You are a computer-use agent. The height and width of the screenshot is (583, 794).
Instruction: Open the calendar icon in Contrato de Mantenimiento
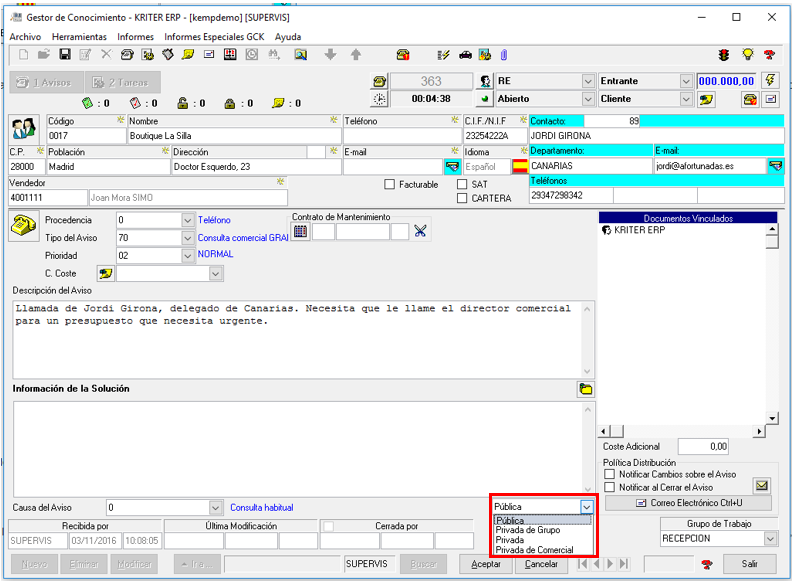pos(300,231)
